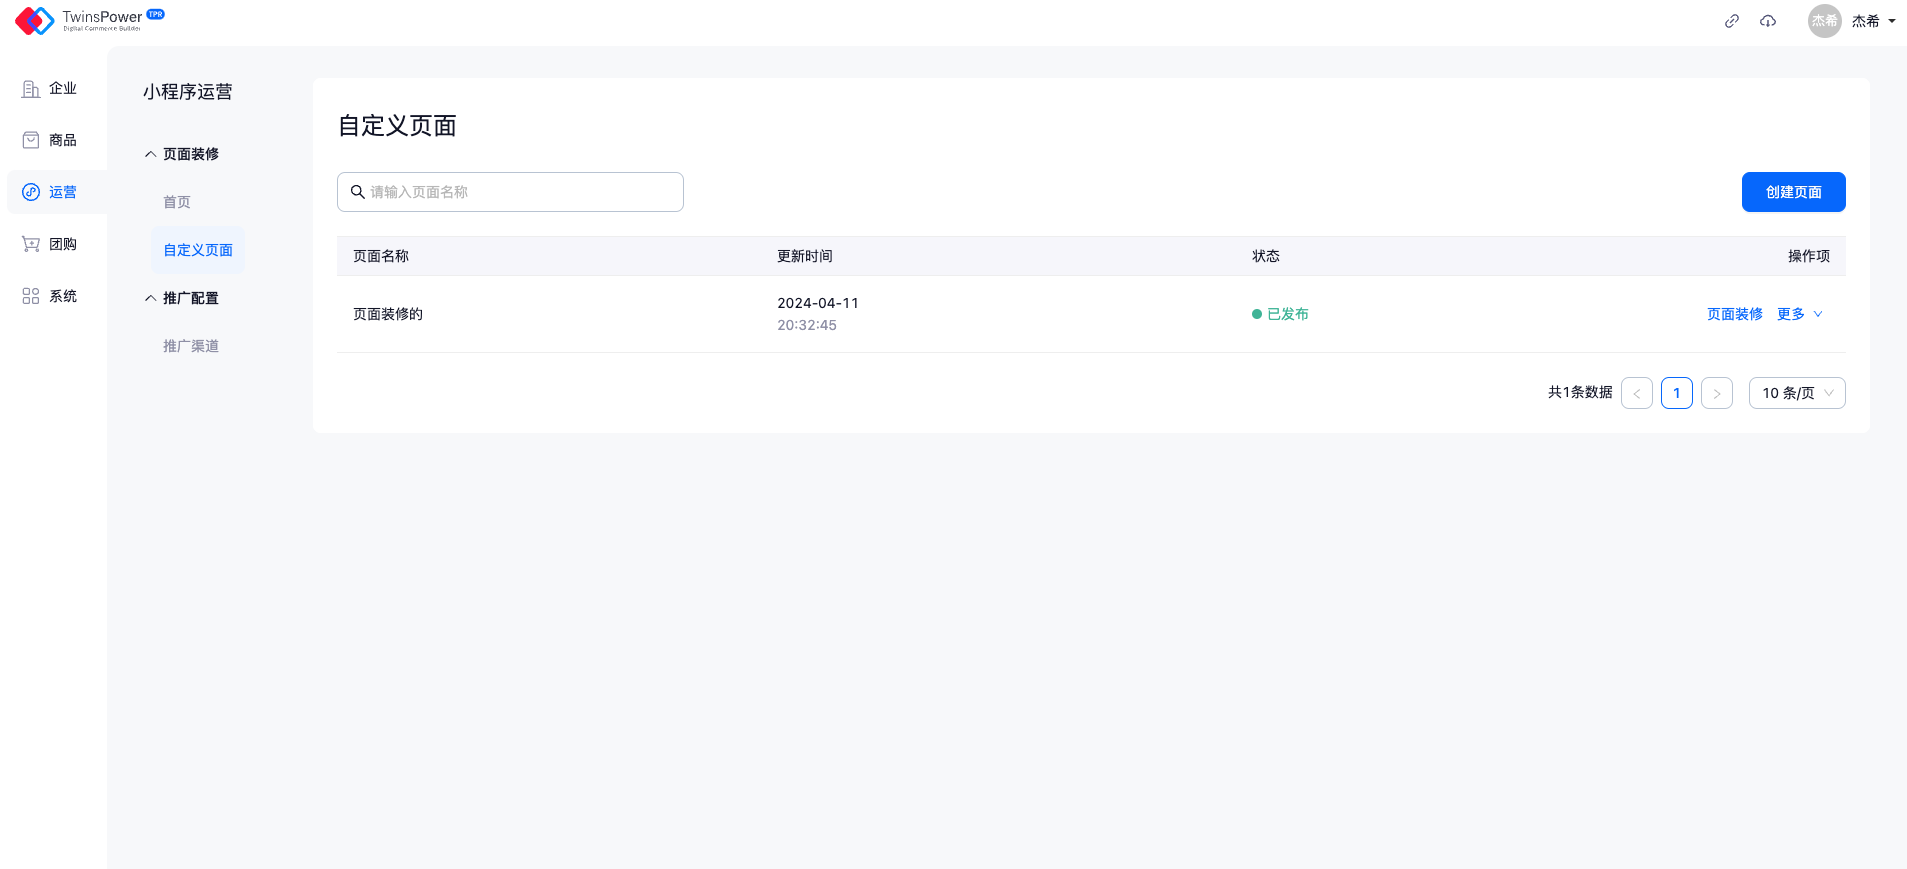Open the 更多 actions dropdown
The height and width of the screenshot is (869, 1907).
pos(1799,314)
